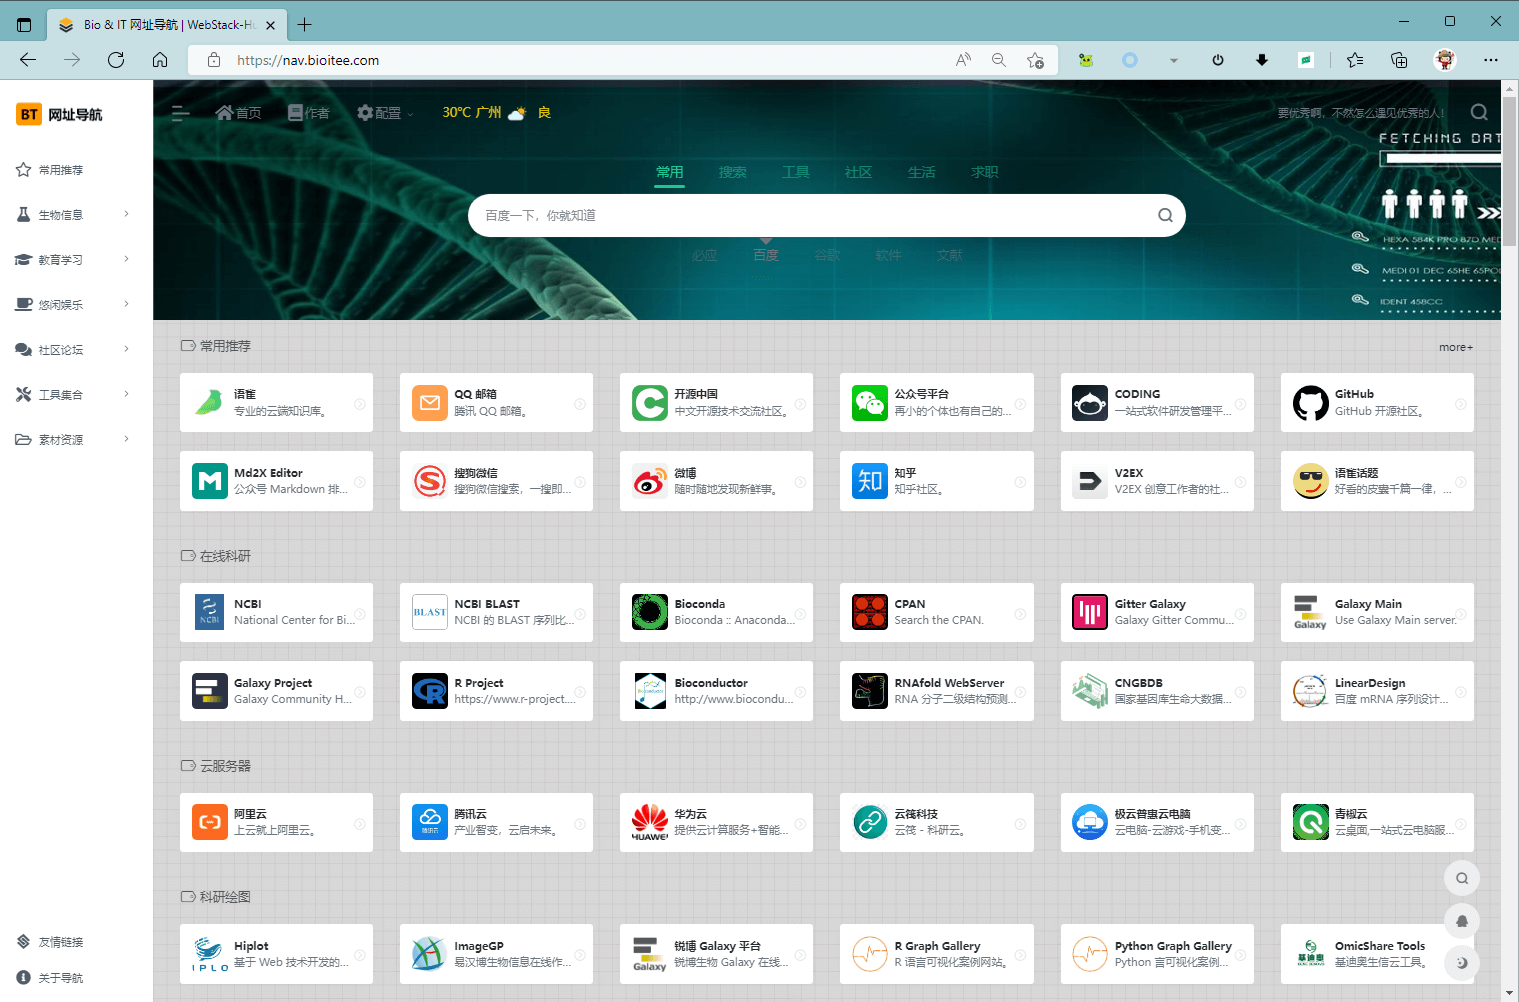Open the 开源中国 card
The width and height of the screenshot is (1519, 1002).
point(716,403)
